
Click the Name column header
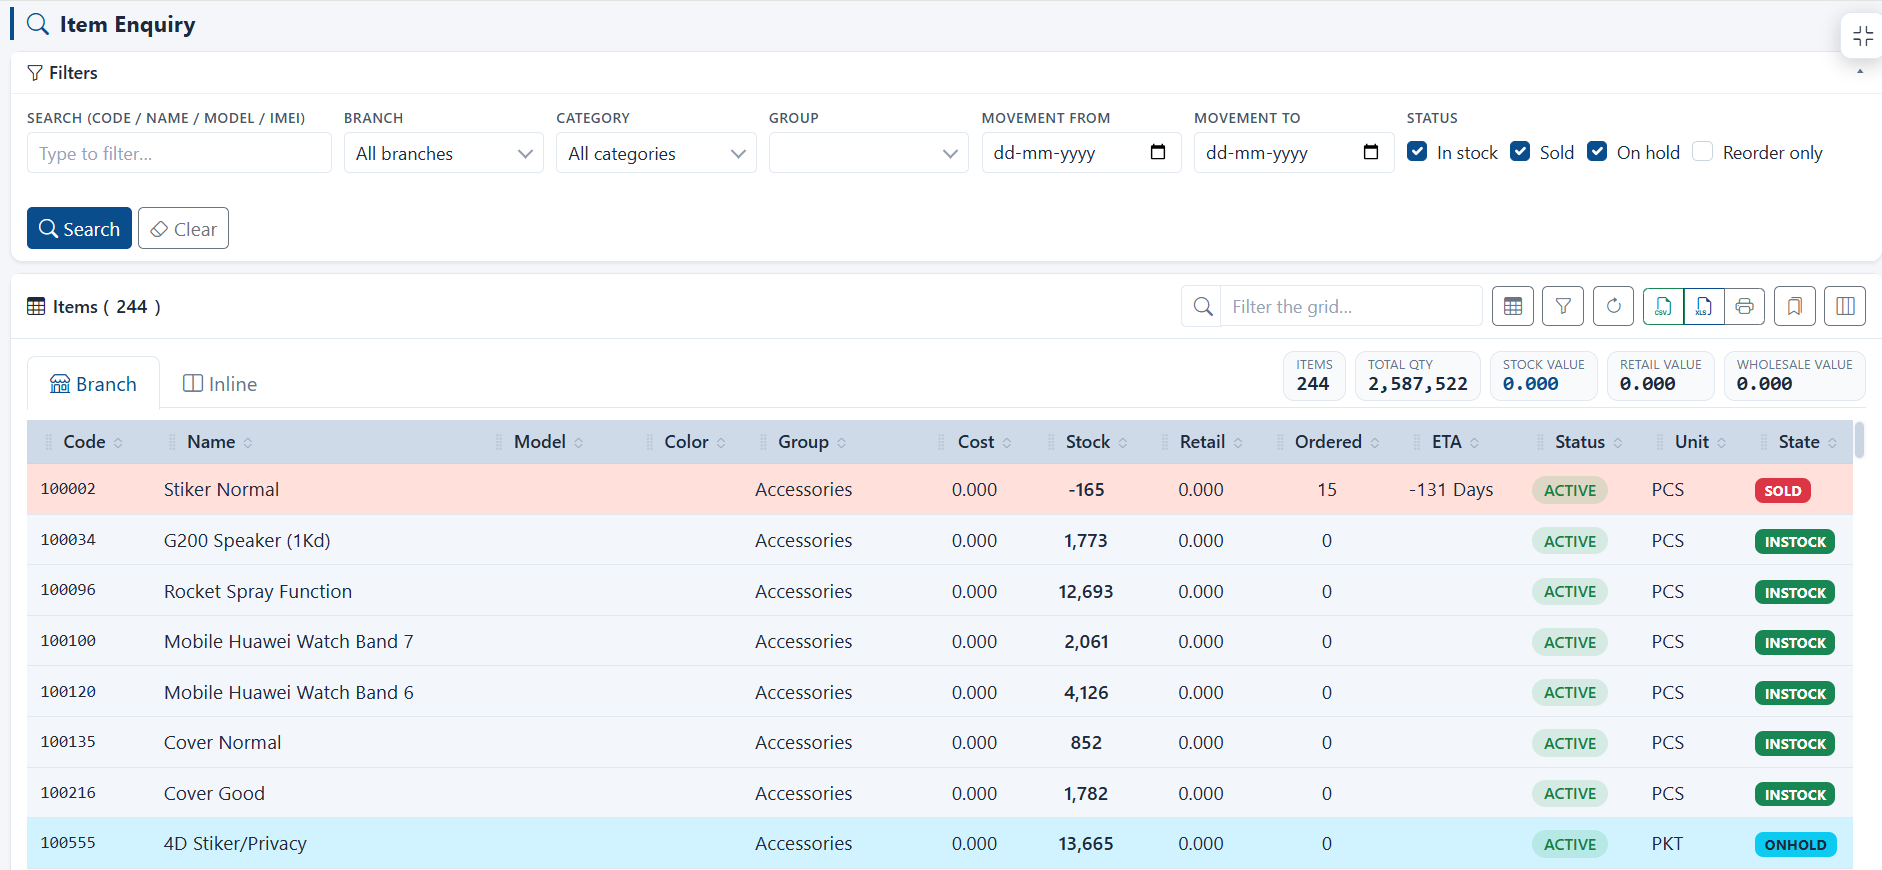click(x=211, y=442)
